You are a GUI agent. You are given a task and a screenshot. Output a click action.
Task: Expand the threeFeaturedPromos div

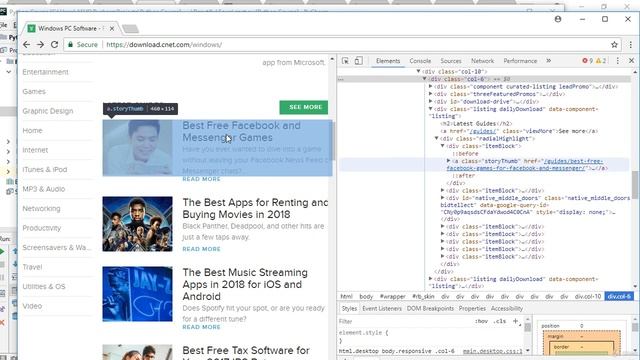pos(431,94)
